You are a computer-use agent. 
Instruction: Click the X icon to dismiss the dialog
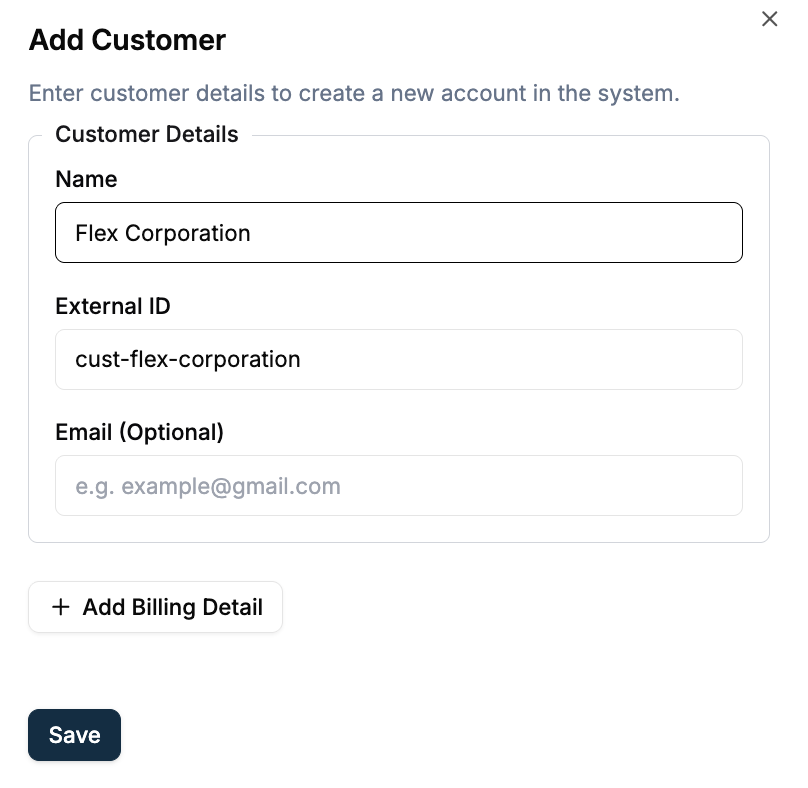(769, 19)
